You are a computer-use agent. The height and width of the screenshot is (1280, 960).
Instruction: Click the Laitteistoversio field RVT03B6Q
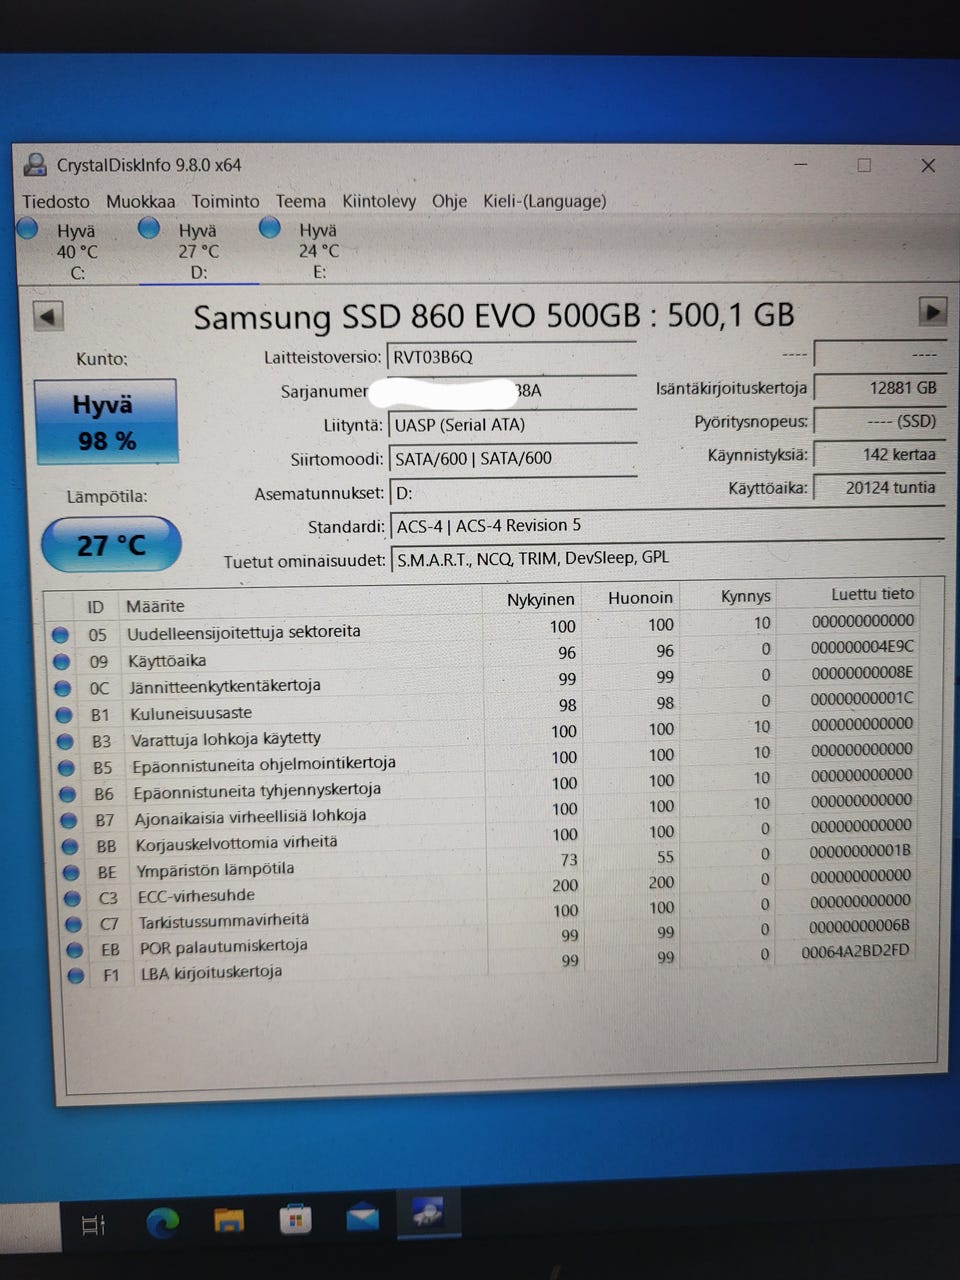click(511, 357)
